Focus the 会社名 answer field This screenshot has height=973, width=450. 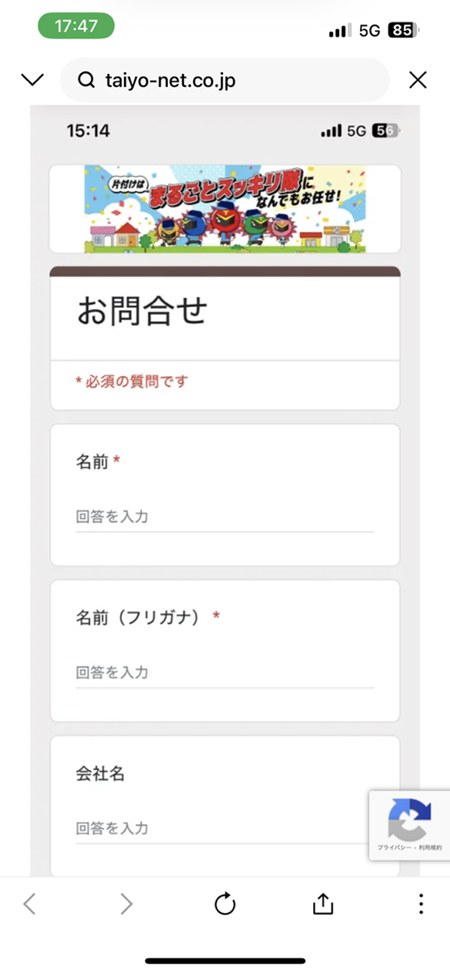(225, 829)
